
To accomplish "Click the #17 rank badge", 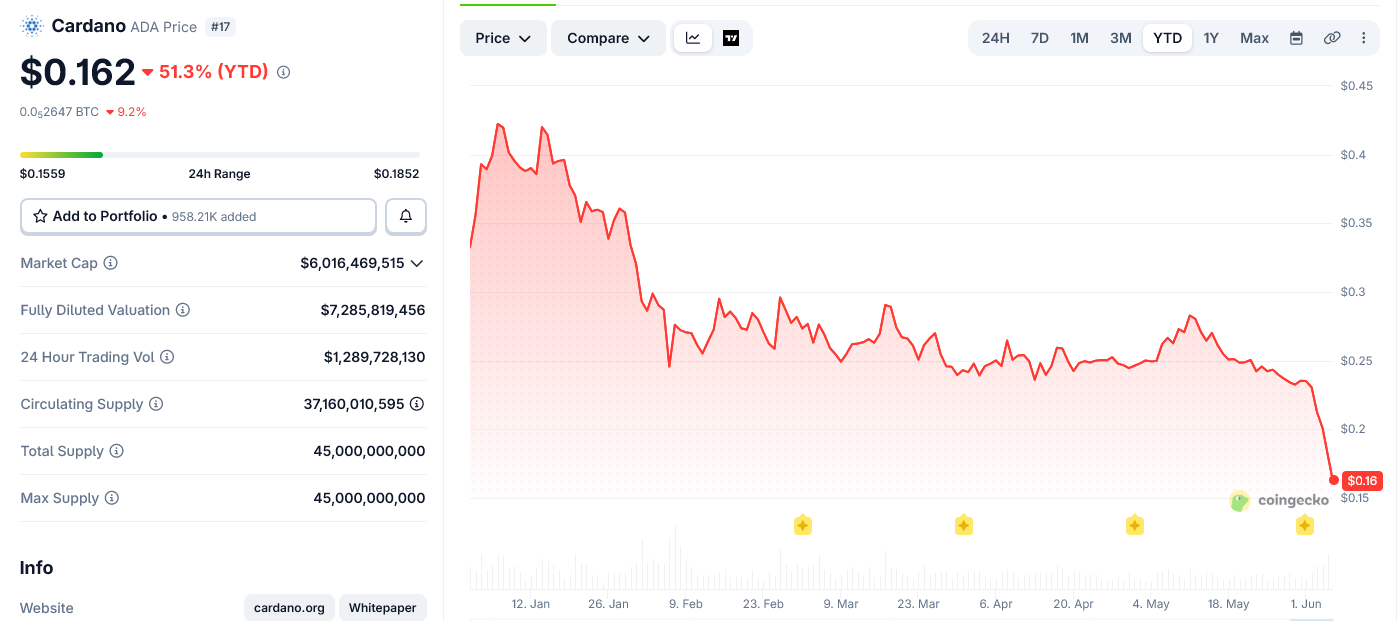I will pos(220,27).
